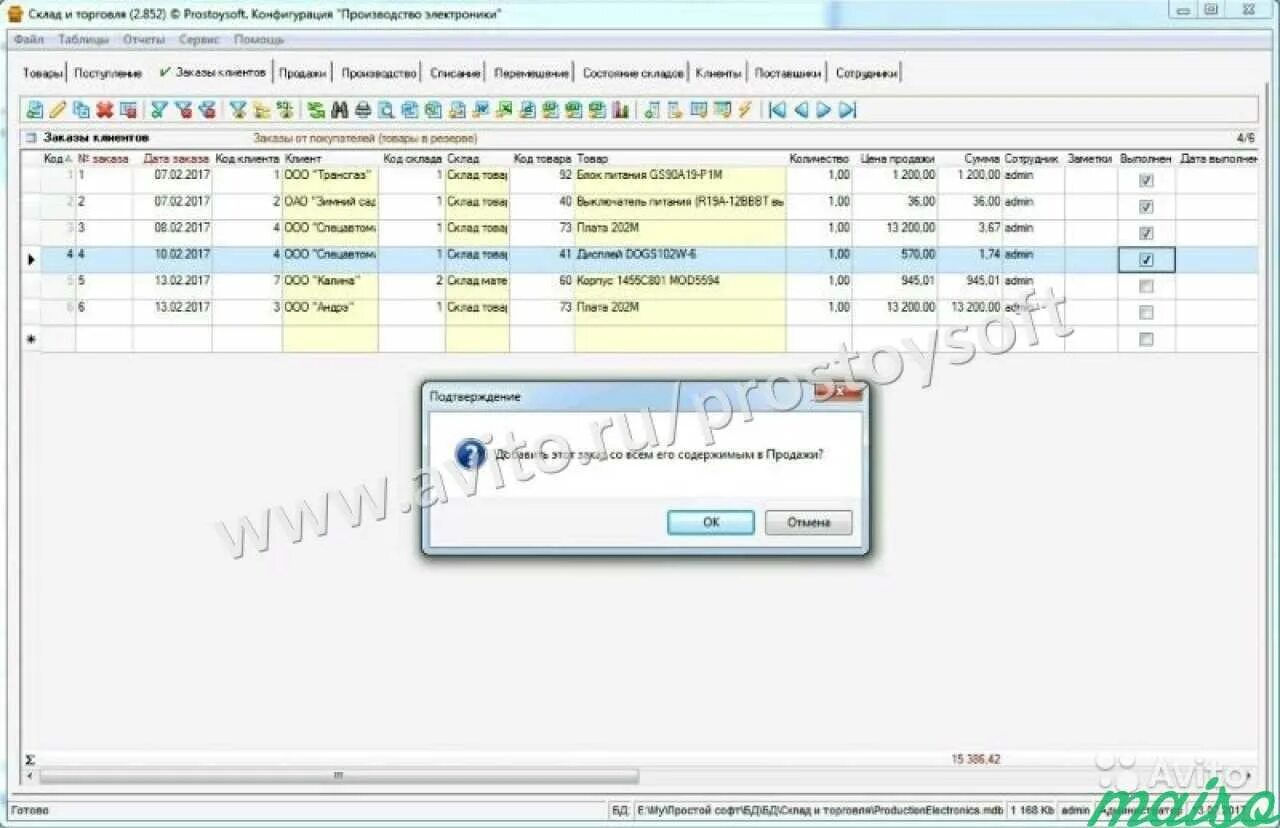
Task: Switch to the Поступление tab
Action: (108, 73)
